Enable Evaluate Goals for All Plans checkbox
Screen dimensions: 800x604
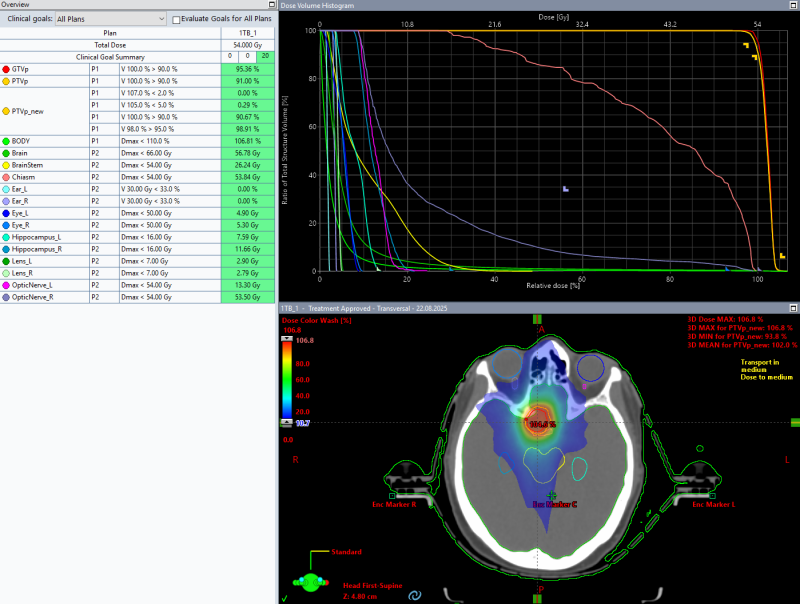(178, 19)
